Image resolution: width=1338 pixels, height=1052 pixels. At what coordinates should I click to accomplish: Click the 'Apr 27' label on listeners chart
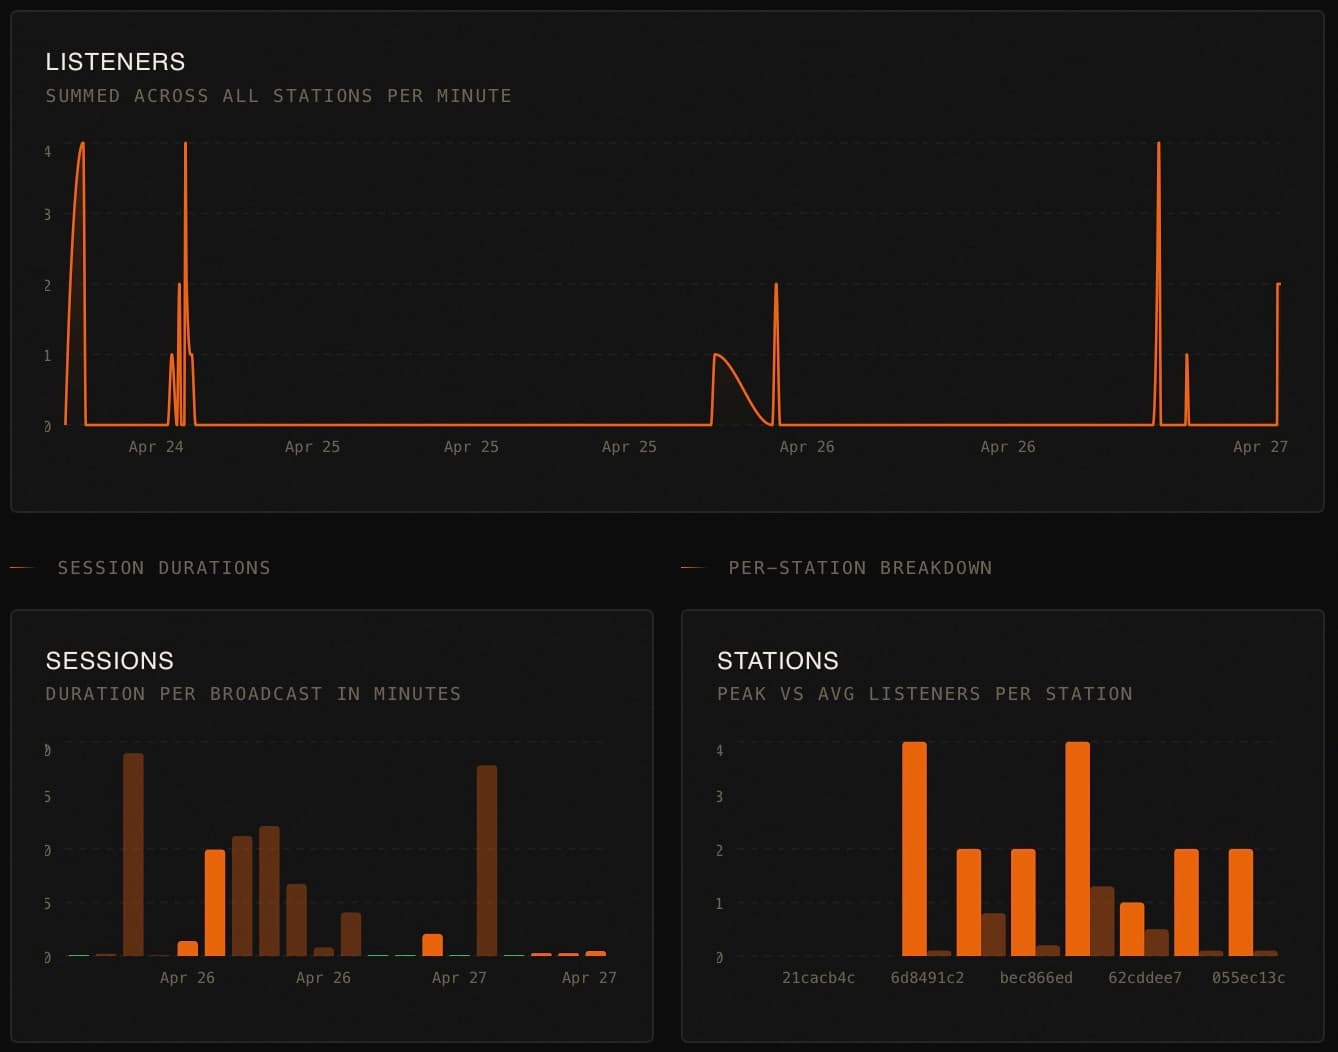click(x=1260, y=447)
